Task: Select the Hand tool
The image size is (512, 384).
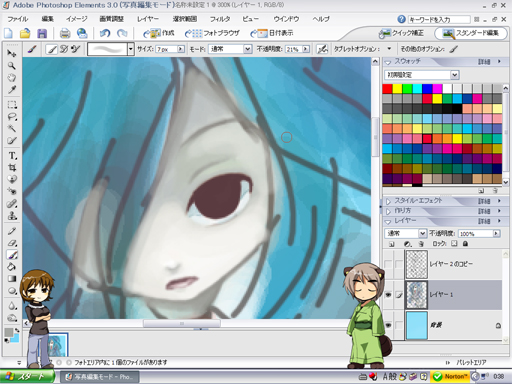Action: tap(12, 78)
